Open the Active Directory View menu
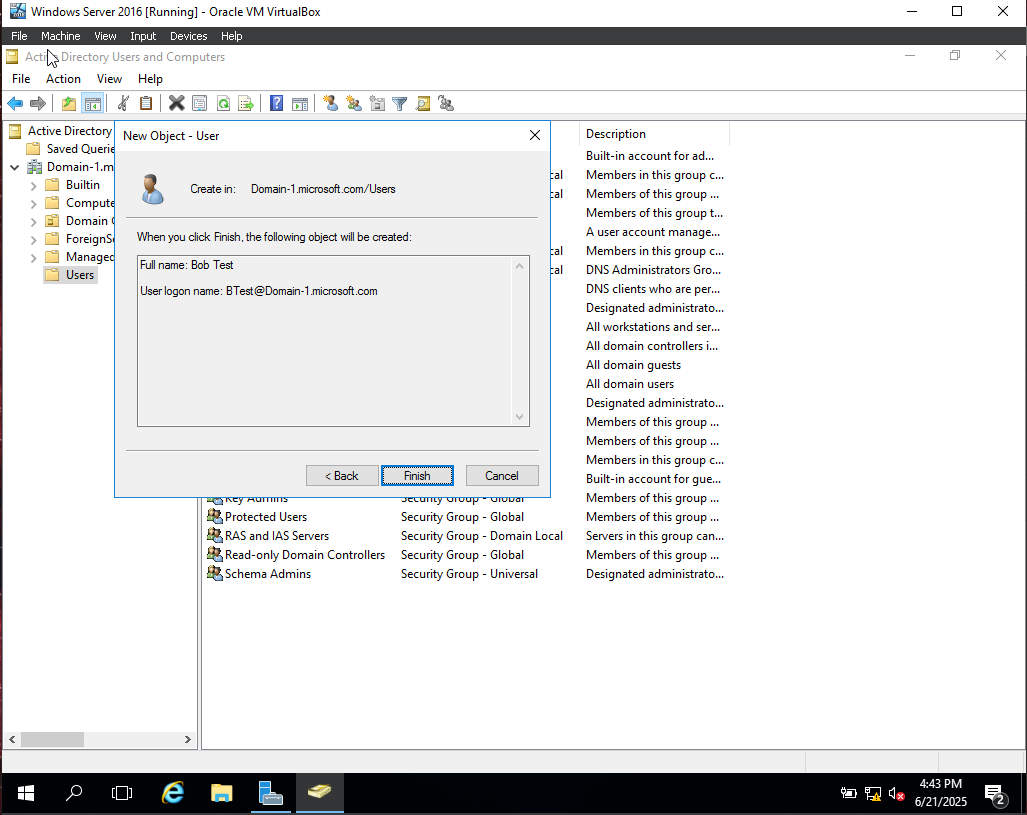Screen dimensions: 1027x815 [x=109, y=79]
